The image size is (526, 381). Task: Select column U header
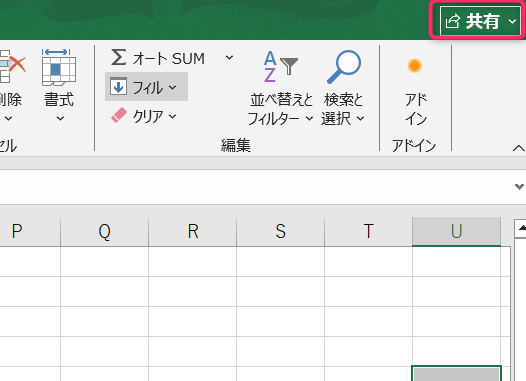[456, 231]
